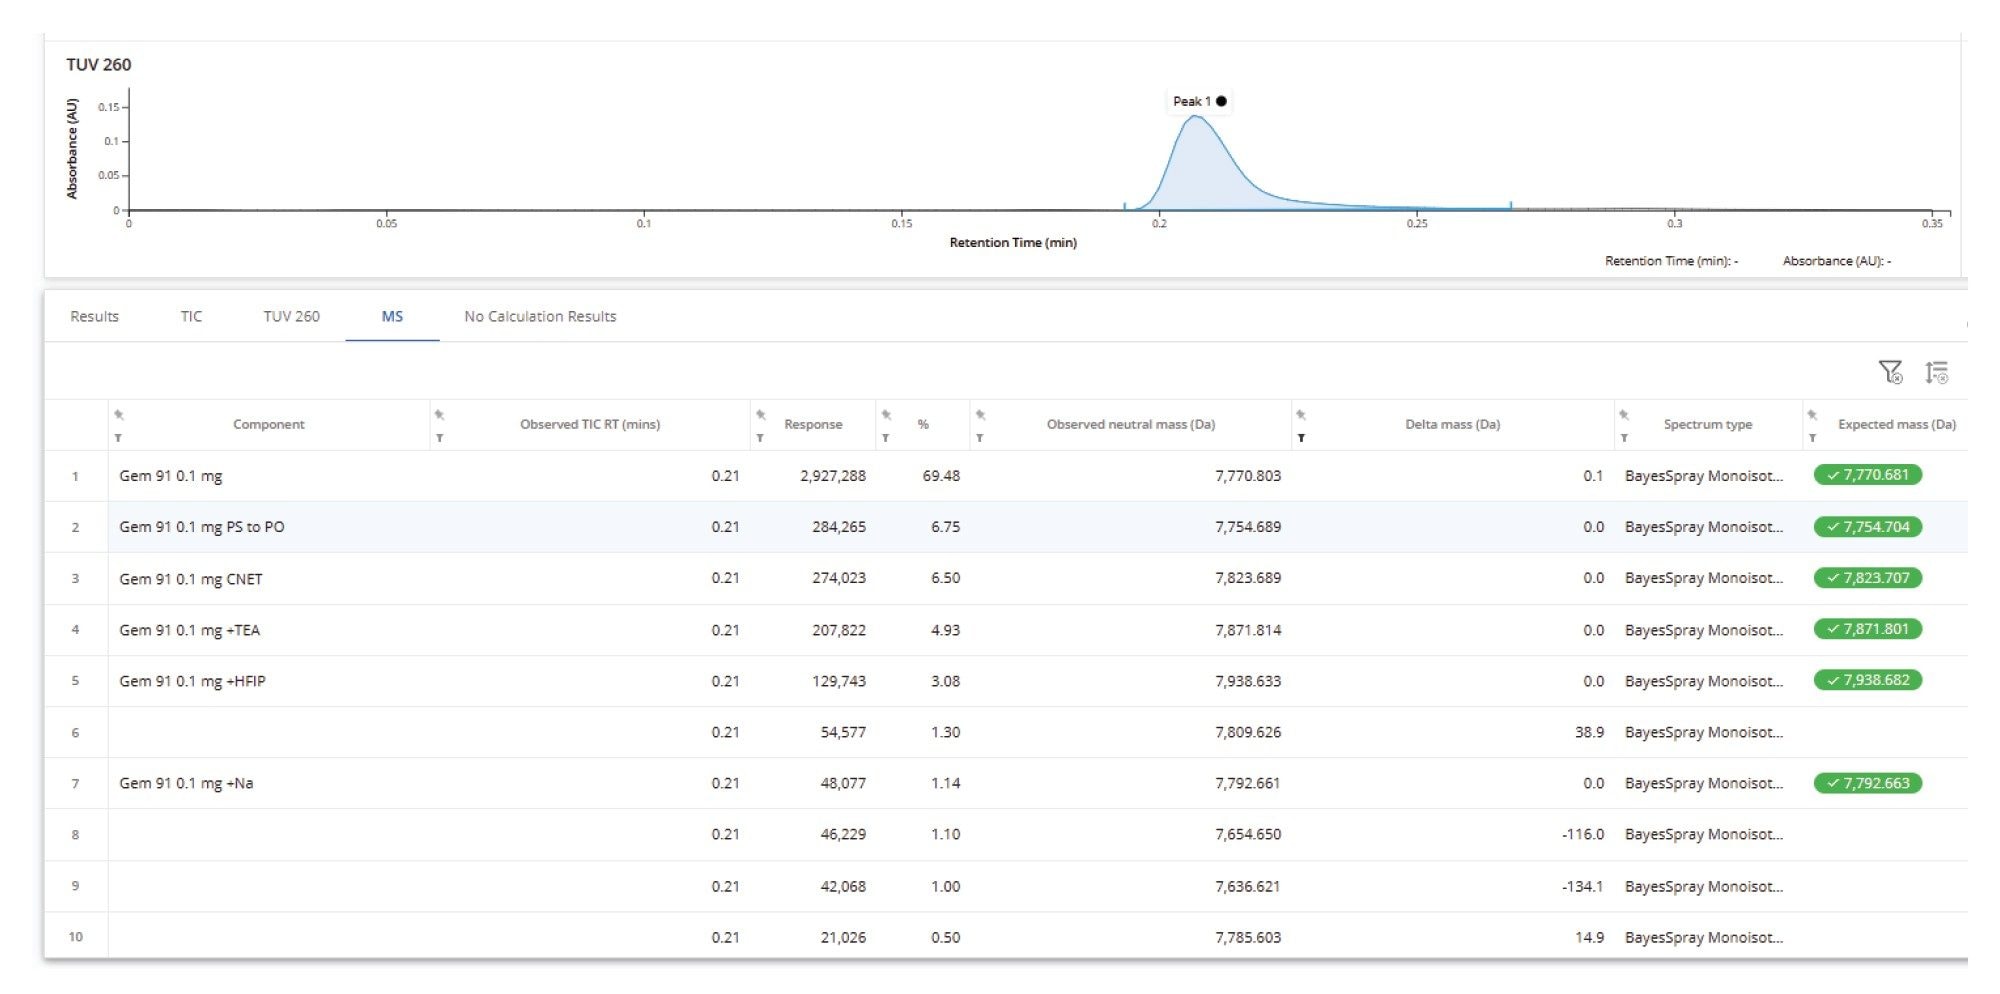The height and width of the screenshot is (994, 2000).
Task: Pin the Component column
Action: (x=119, y=414)
